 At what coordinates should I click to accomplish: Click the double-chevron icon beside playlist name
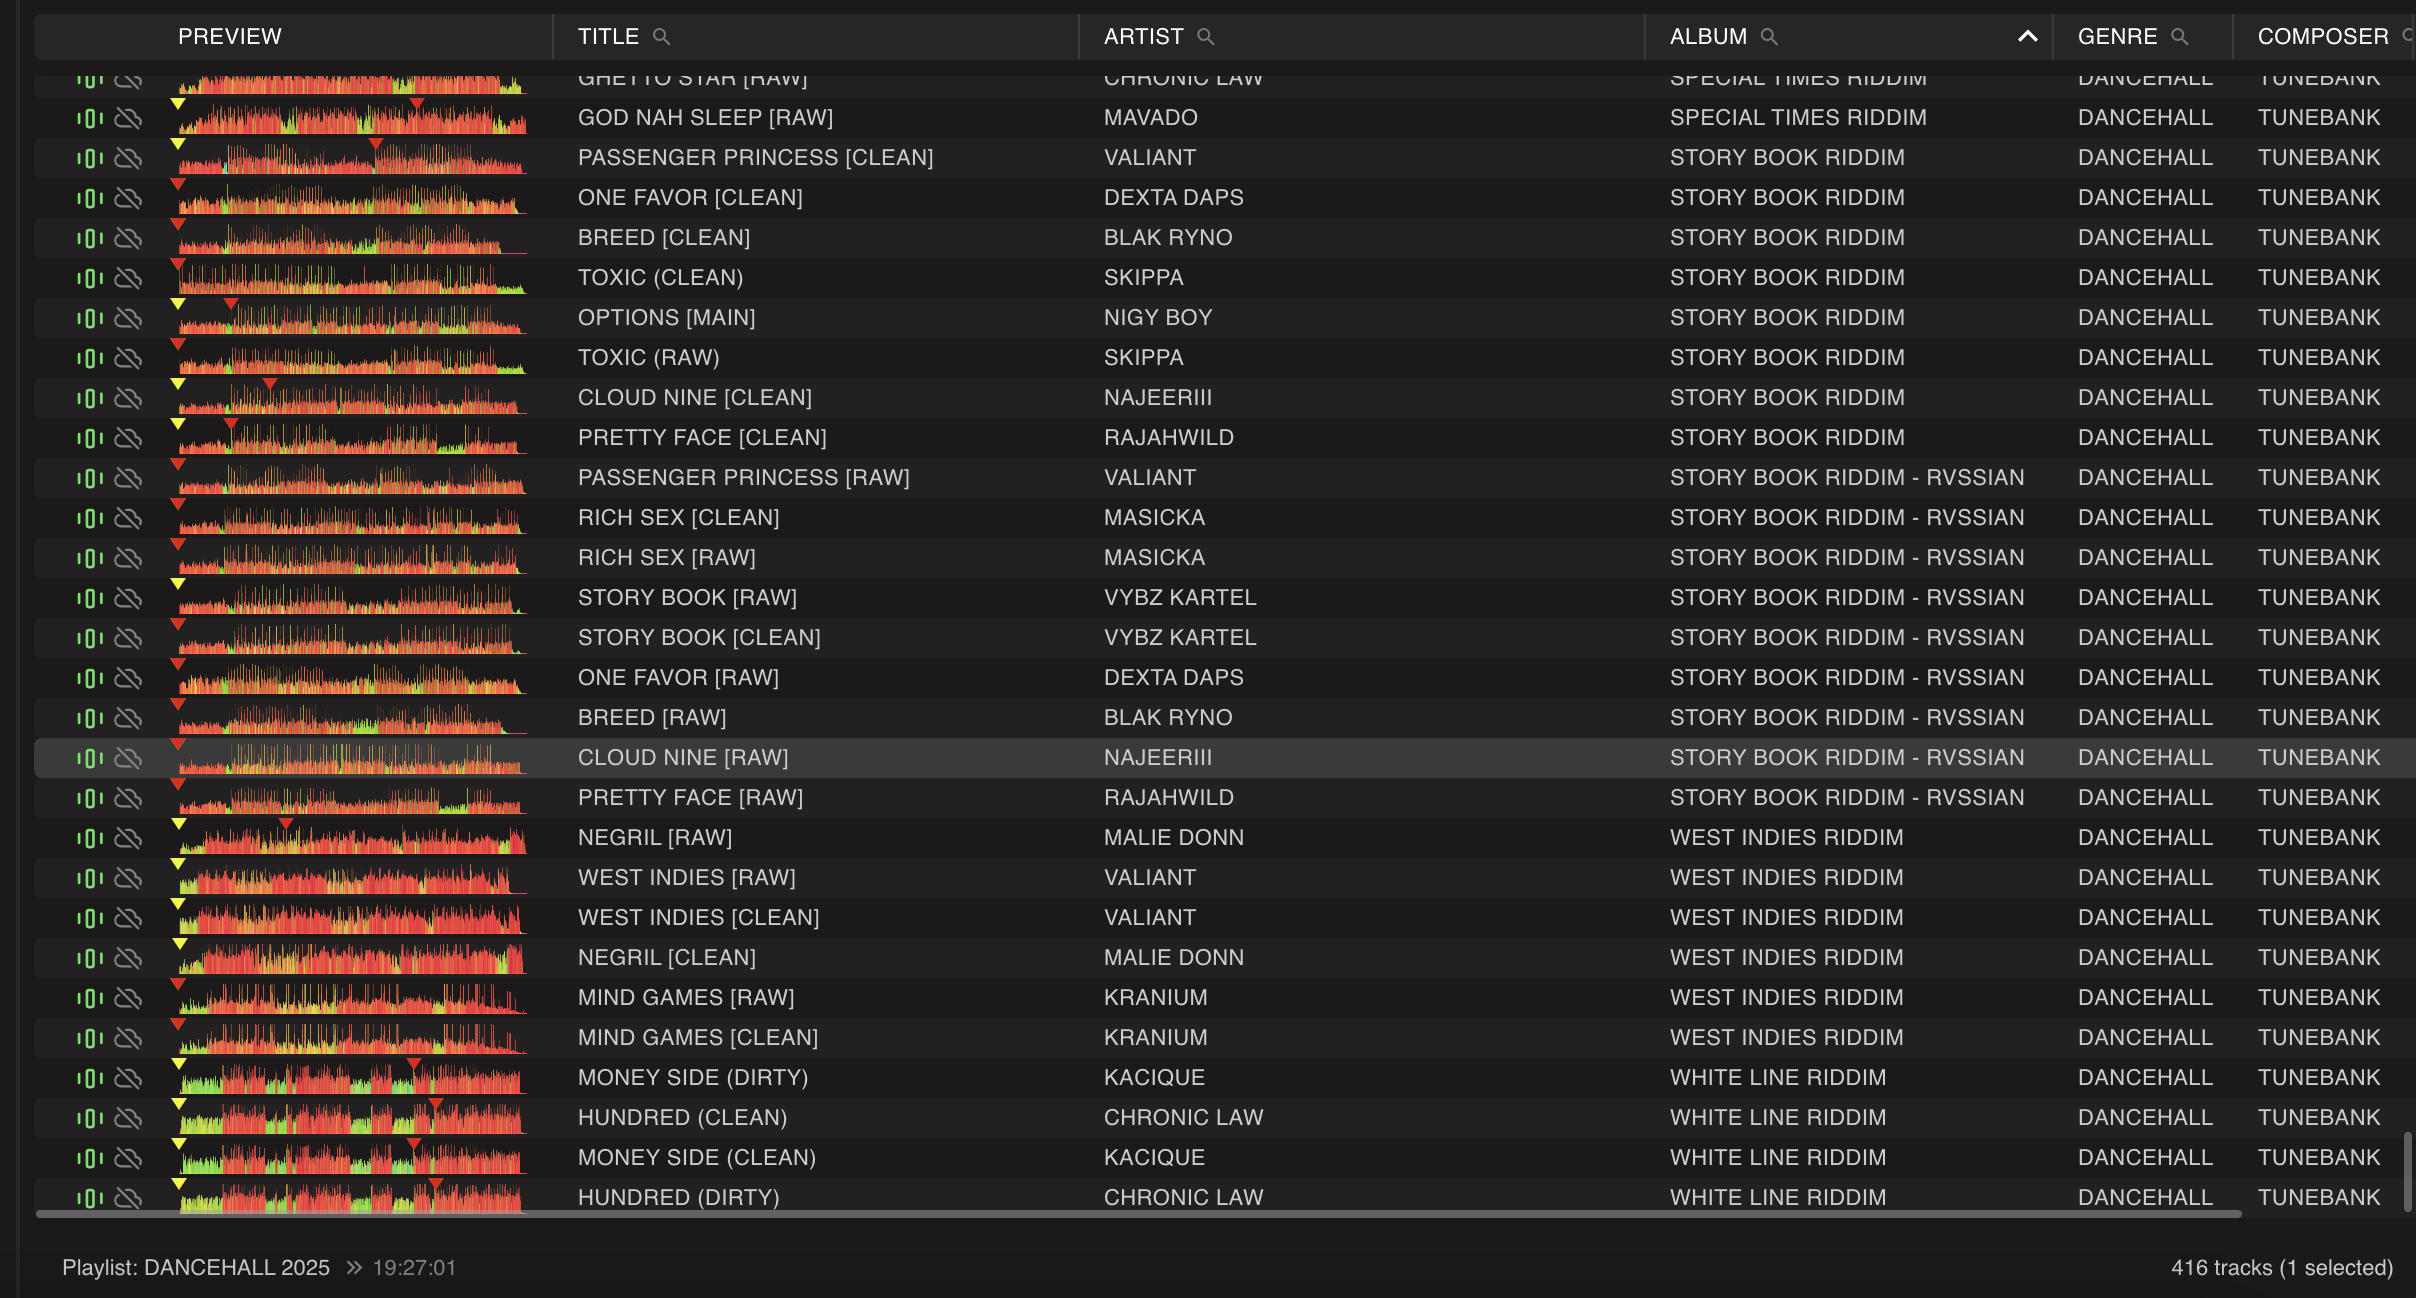pos(353,1267)
